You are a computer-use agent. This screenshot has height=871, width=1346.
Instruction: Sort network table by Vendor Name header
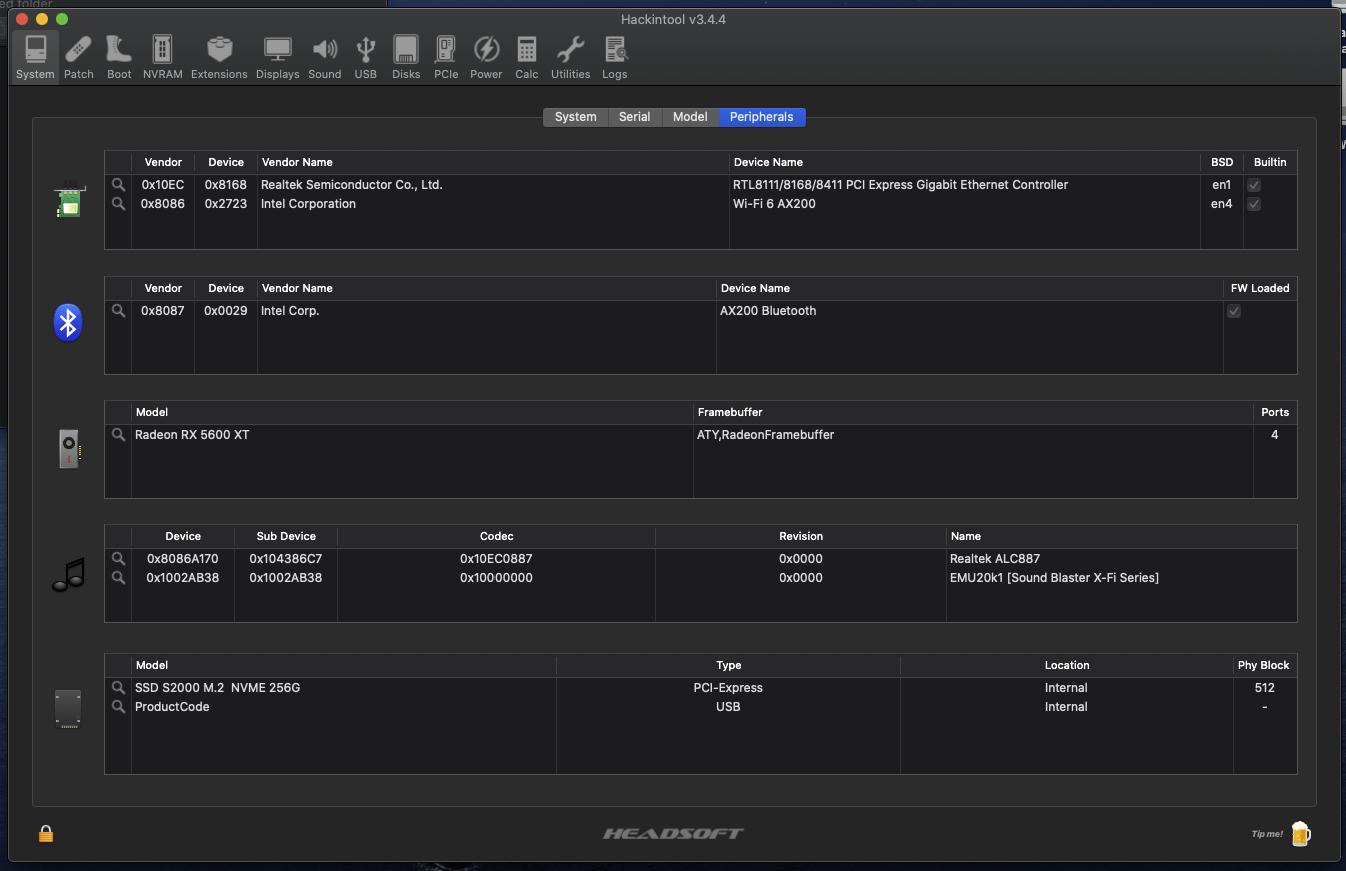(x=492, y=162)
